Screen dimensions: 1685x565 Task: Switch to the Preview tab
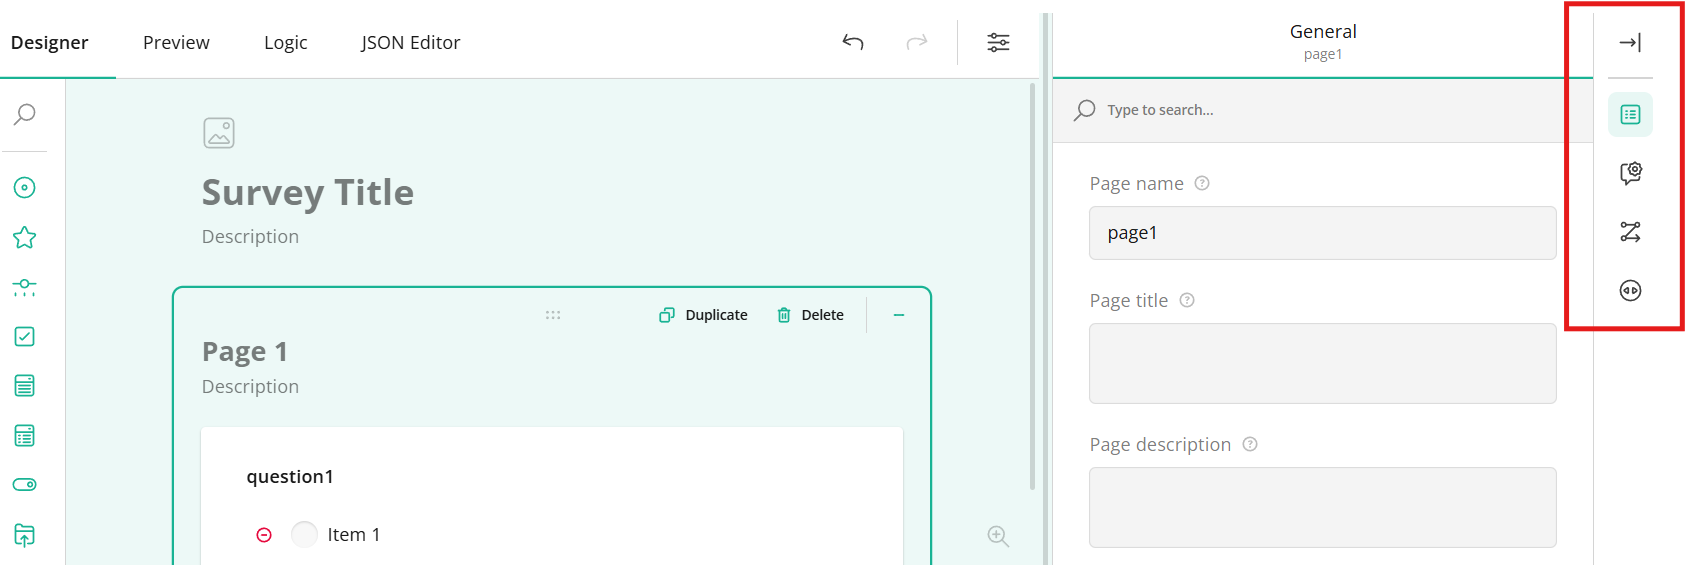point(176,42)
